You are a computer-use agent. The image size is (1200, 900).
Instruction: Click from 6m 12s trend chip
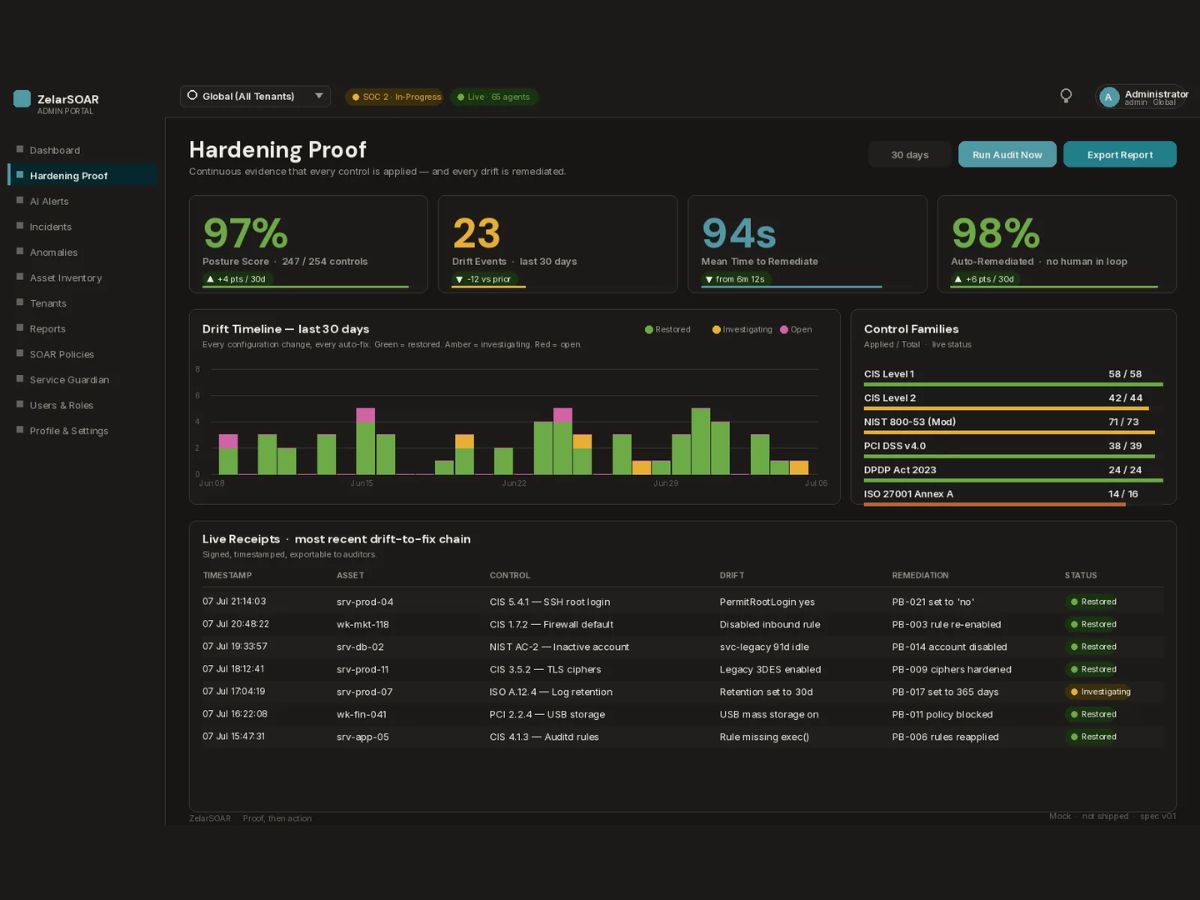tap(735, 279)
